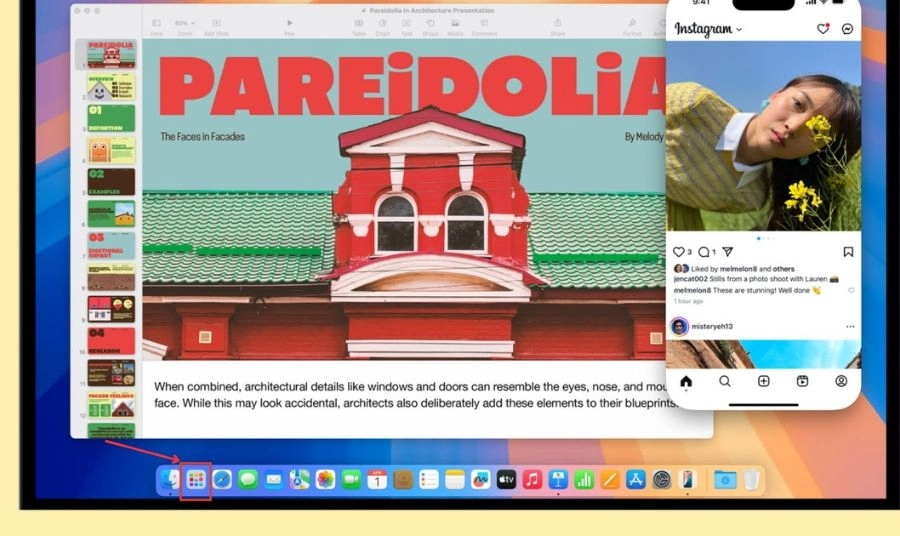This screenshot has height=536, width=900.
Task: Open Instagram direct messages icon
Action: (847, 29)
